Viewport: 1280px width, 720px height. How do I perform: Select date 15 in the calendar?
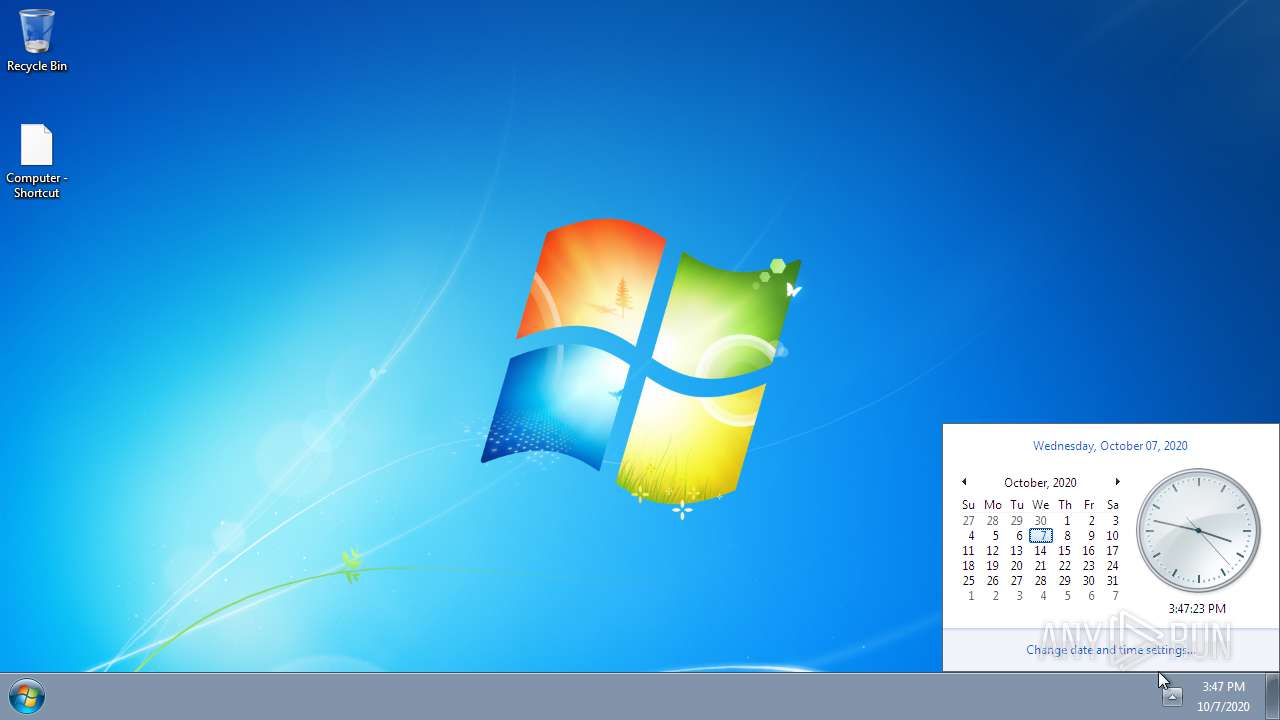tap(1065, 551)
